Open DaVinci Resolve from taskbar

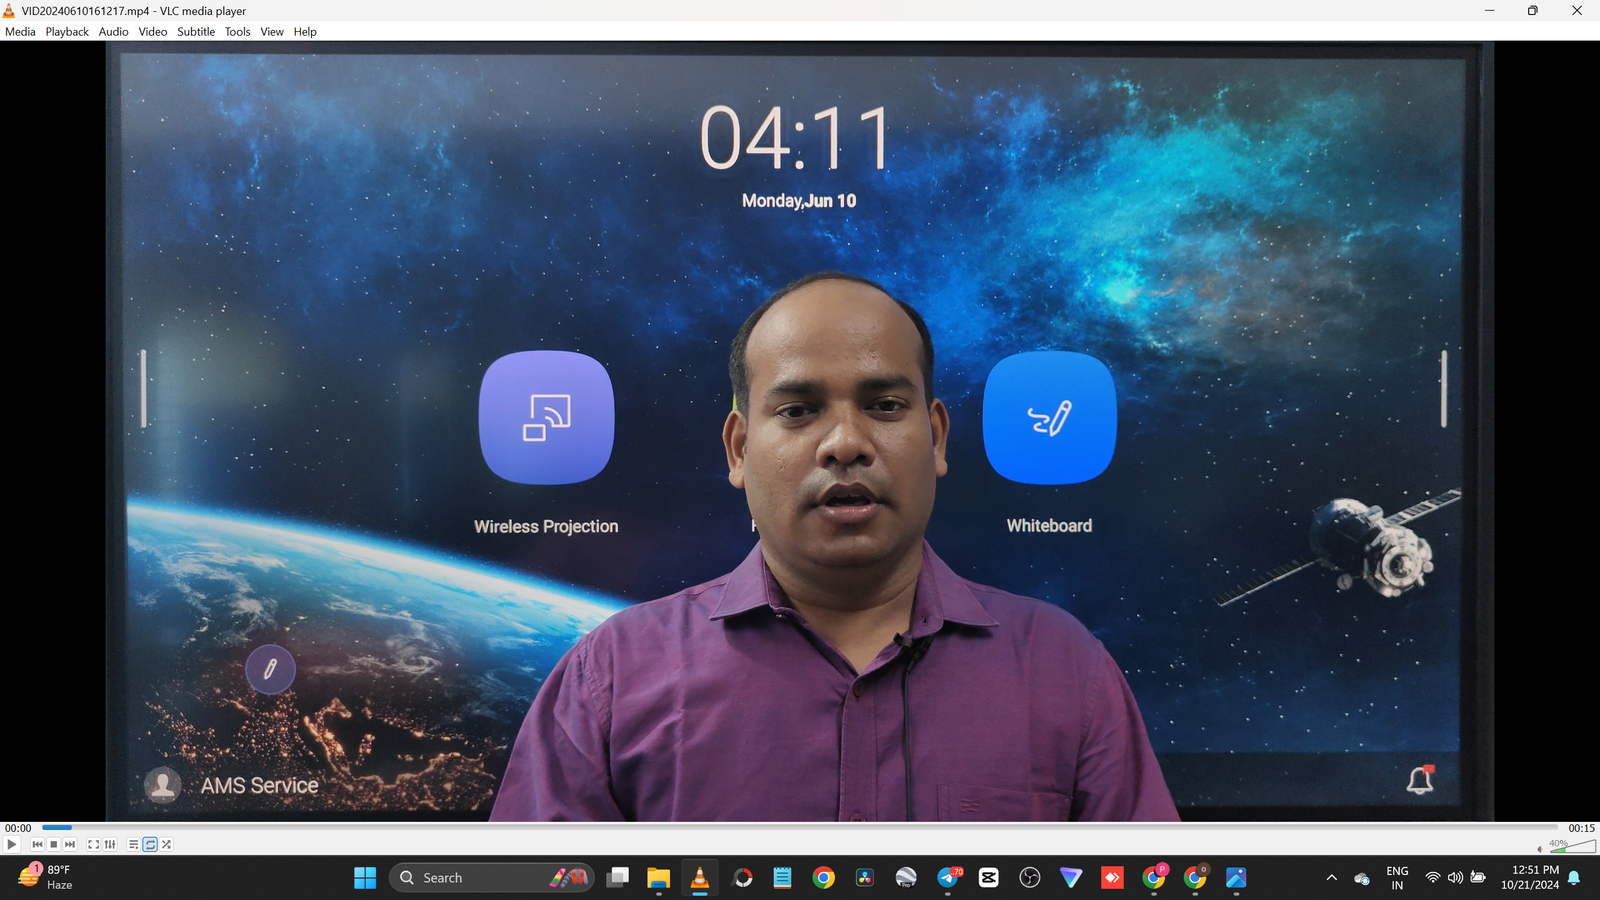(865, 878)
